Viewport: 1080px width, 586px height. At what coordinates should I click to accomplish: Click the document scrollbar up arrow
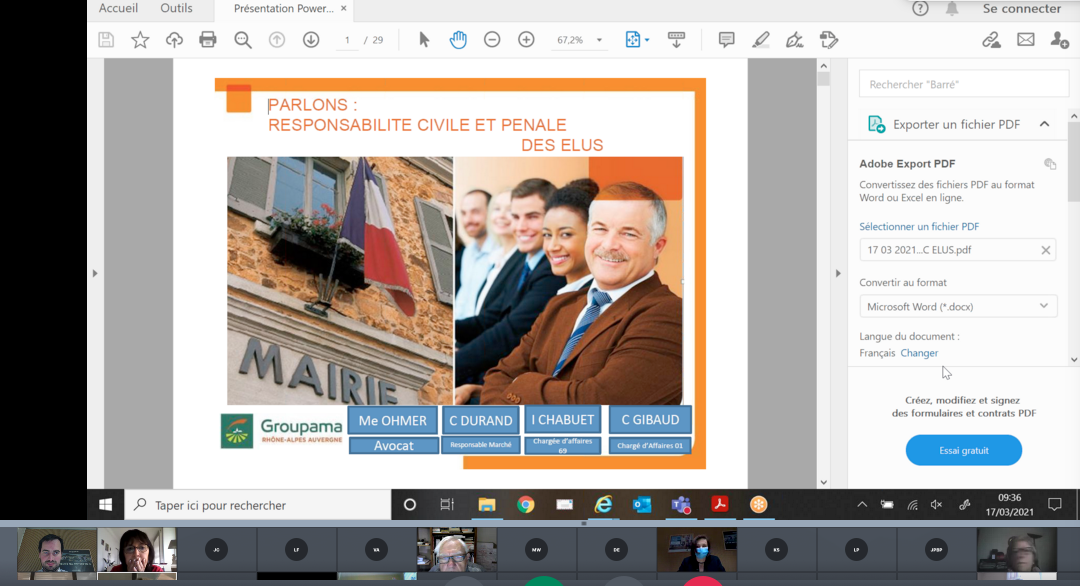point(823,66)
